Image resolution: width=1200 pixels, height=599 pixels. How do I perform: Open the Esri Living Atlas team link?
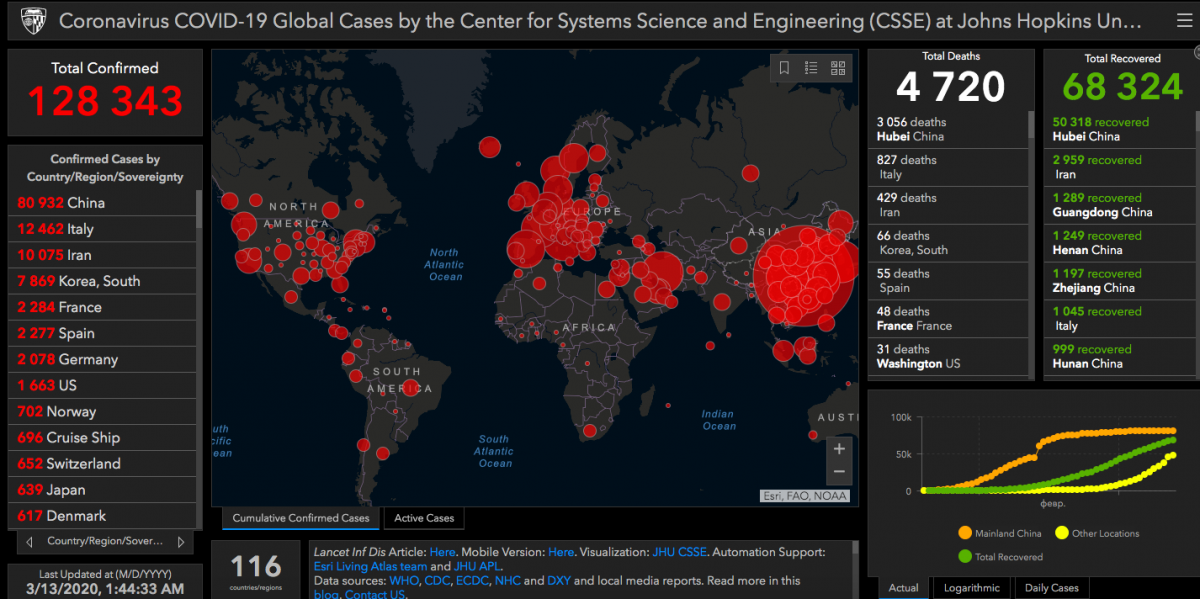(370, 566)
